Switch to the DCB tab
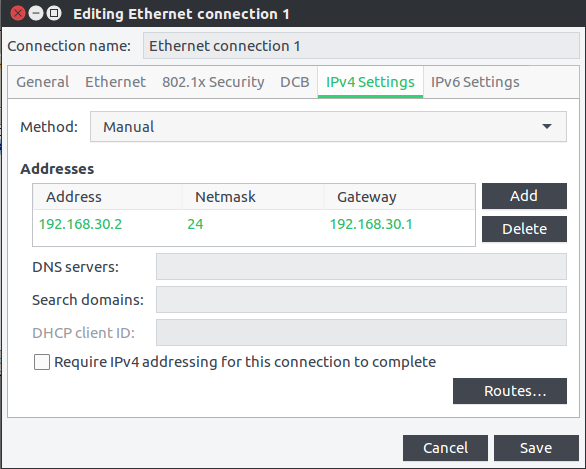Viewport: 586px width, 469px height. point(295,82)
